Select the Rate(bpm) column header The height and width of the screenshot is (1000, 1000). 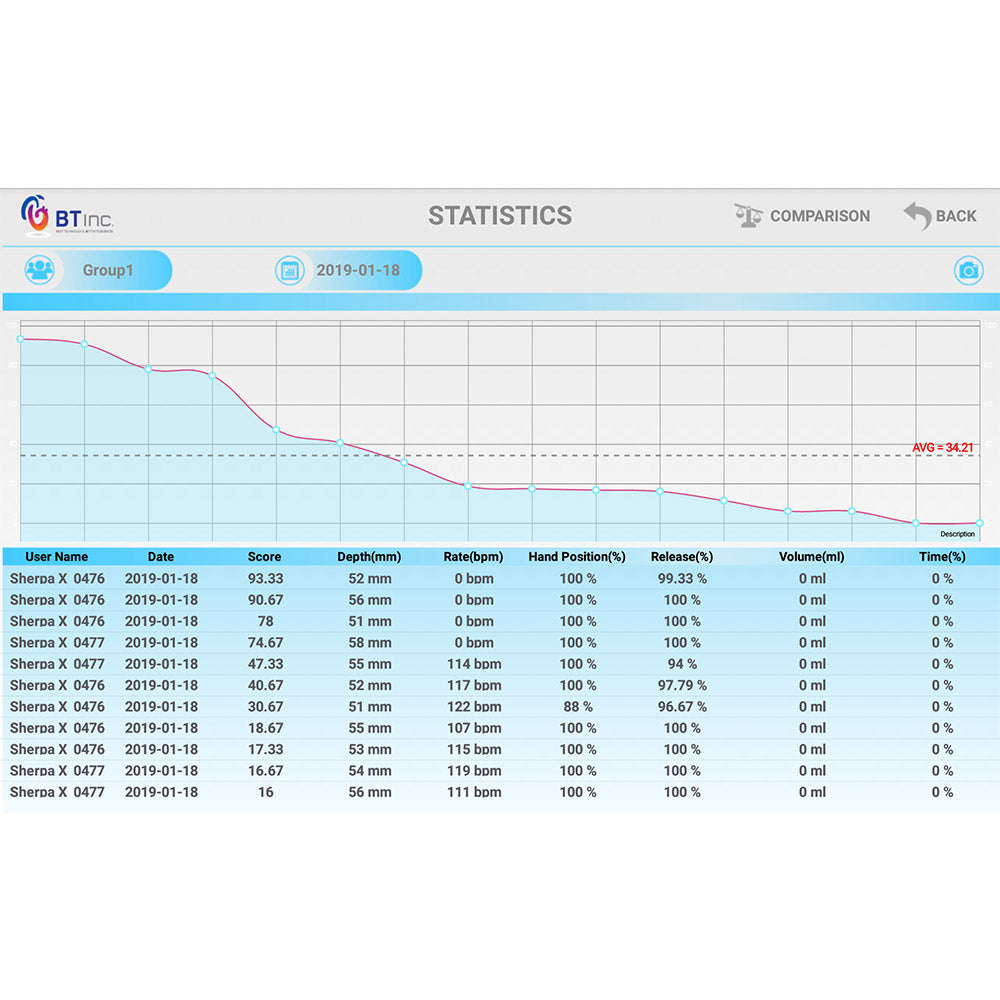point(473,557)
